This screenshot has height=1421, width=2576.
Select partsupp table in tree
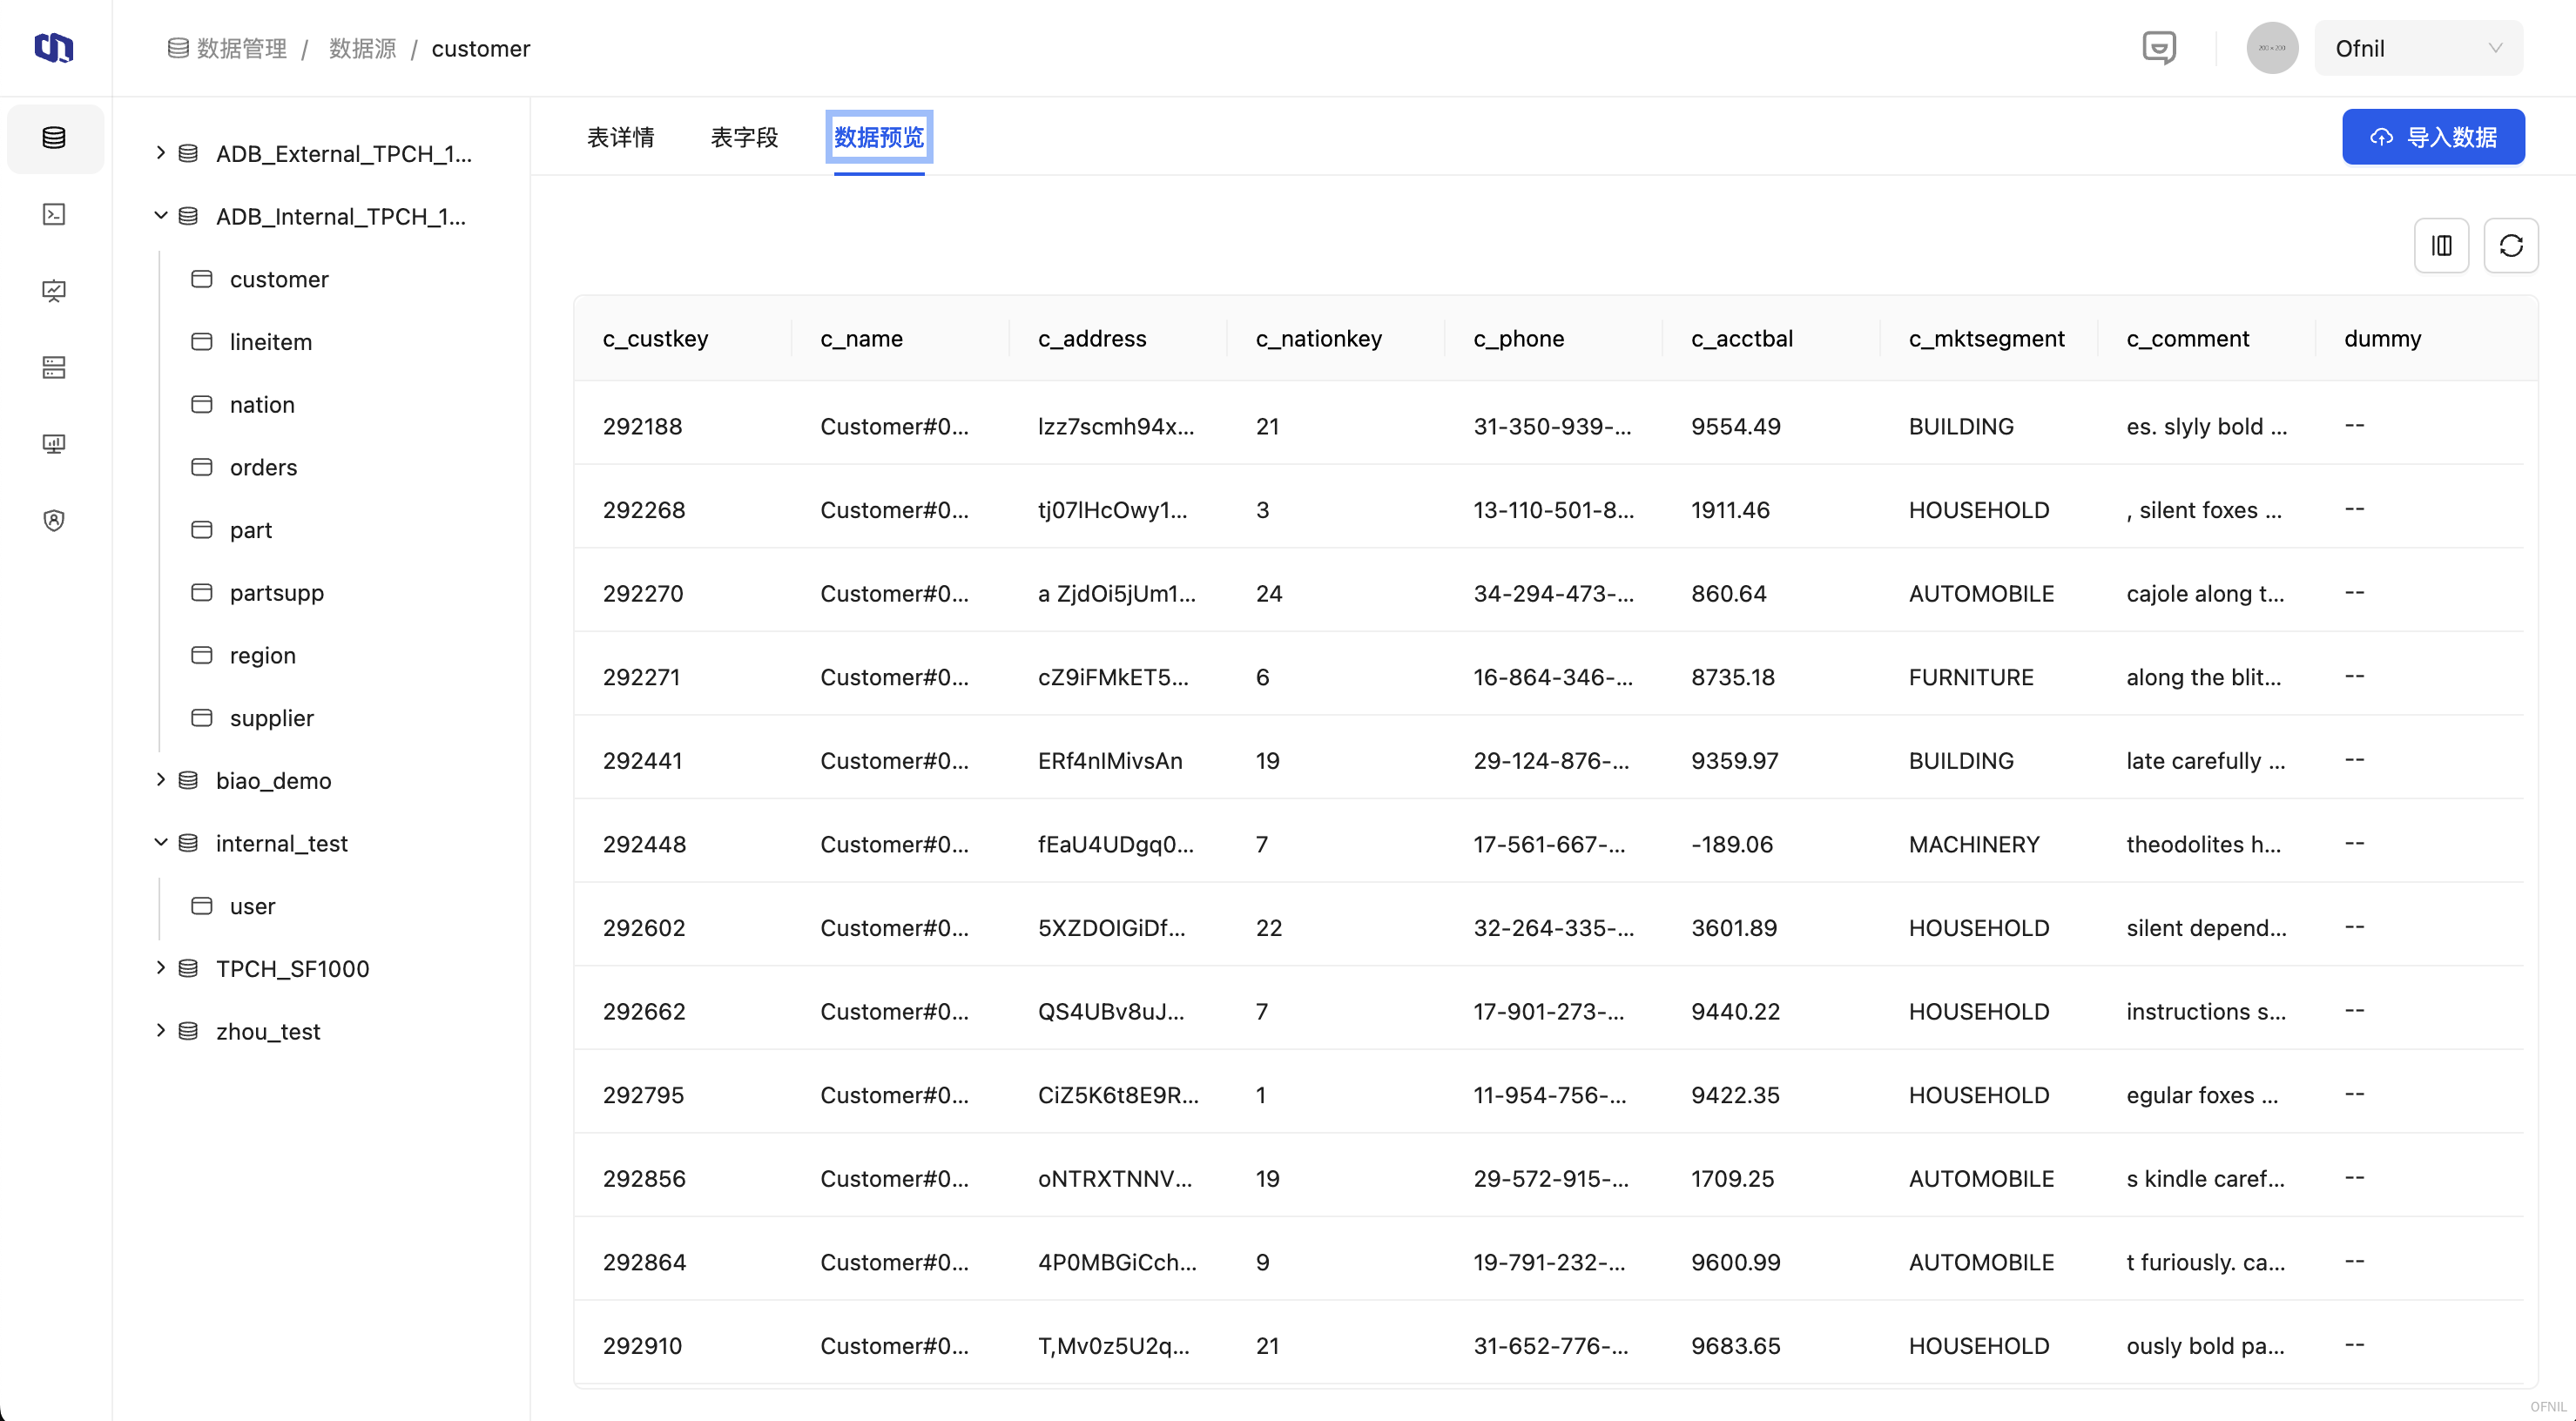pos(277,592)
